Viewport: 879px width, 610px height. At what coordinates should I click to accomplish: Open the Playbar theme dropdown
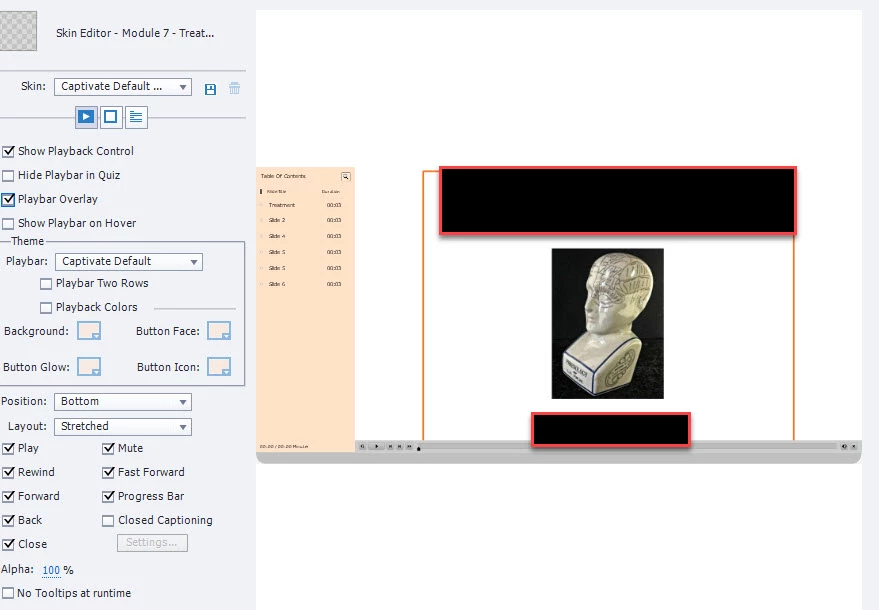pos(129,262)
